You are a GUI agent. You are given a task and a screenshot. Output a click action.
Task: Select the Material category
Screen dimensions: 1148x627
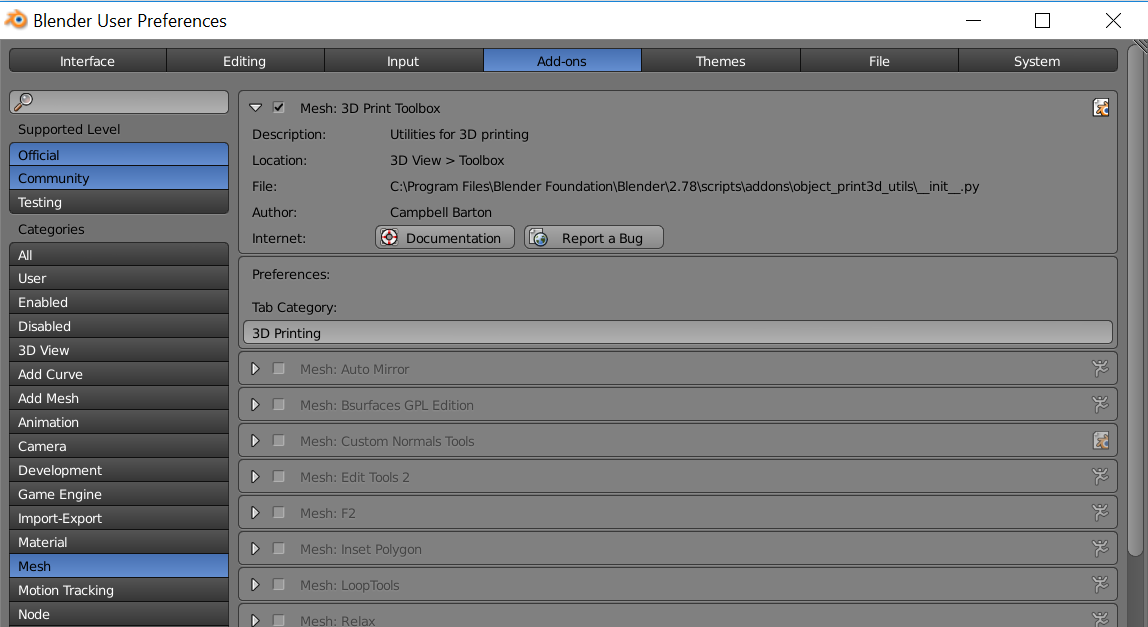coord(119,543)
